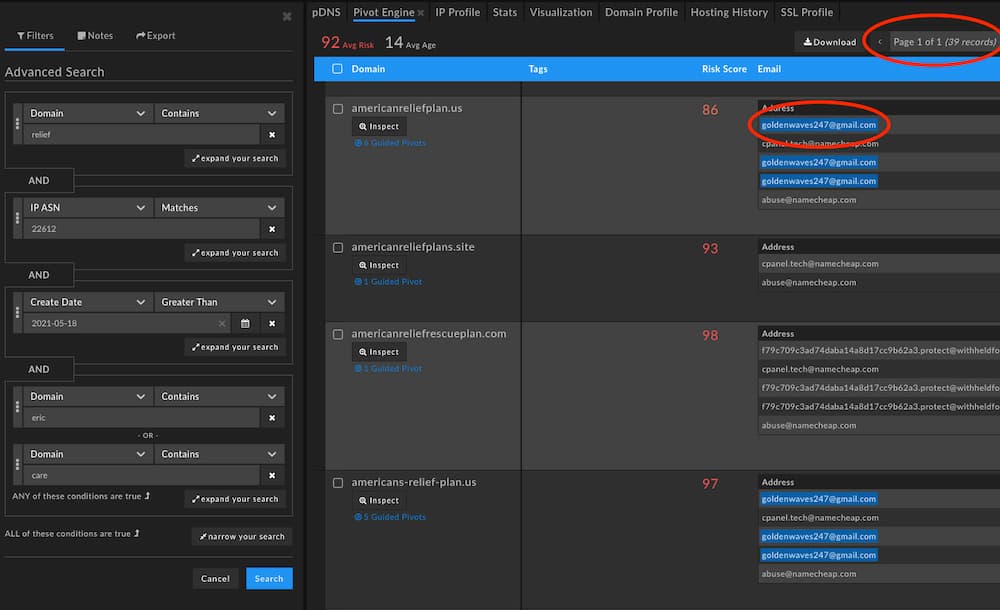This screenshot has height=610, width=1000.
Task: Open 6 Guided Pivots link
Action: pyautogui.click(x=390, y=143)
